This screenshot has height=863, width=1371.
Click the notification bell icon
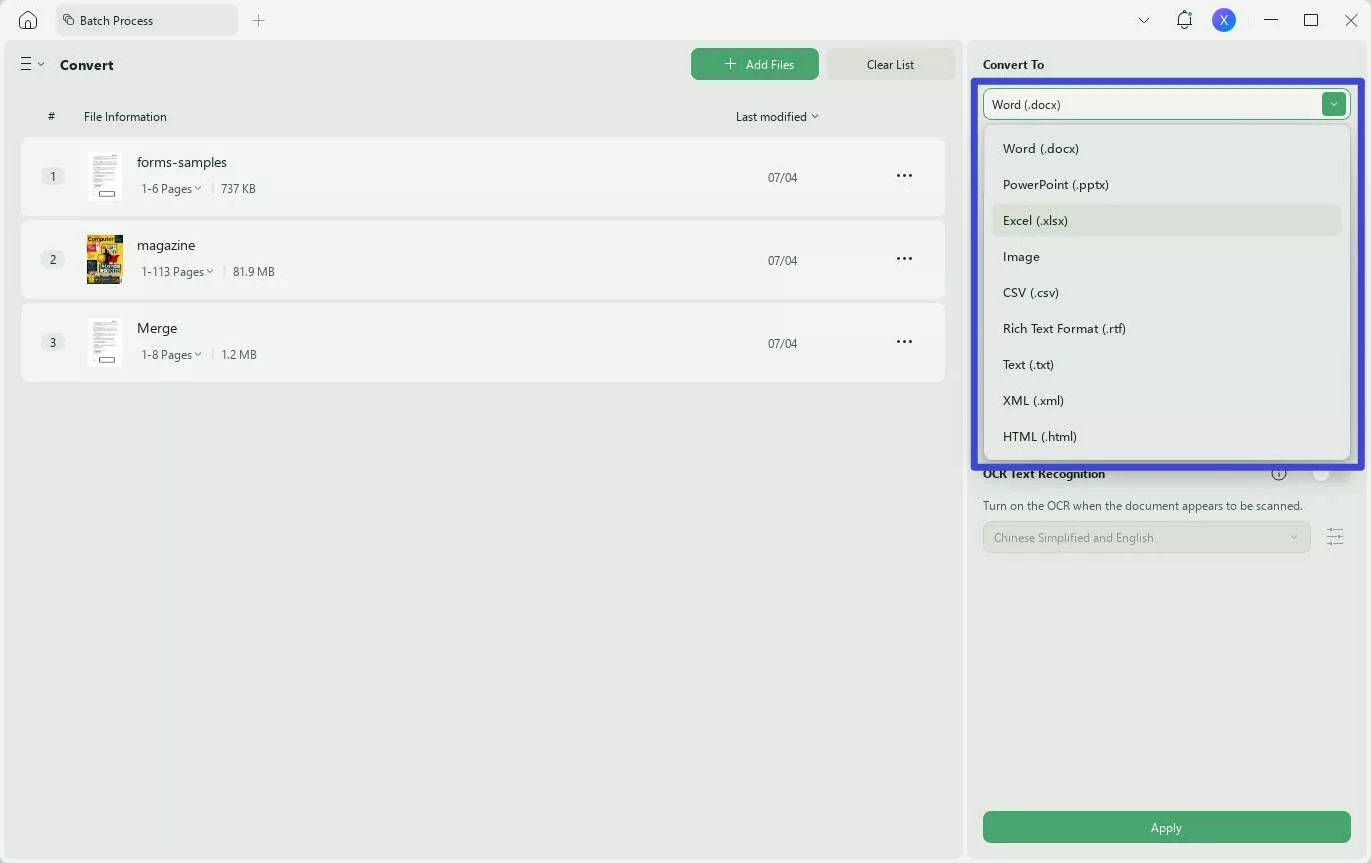click(1184, 19)
